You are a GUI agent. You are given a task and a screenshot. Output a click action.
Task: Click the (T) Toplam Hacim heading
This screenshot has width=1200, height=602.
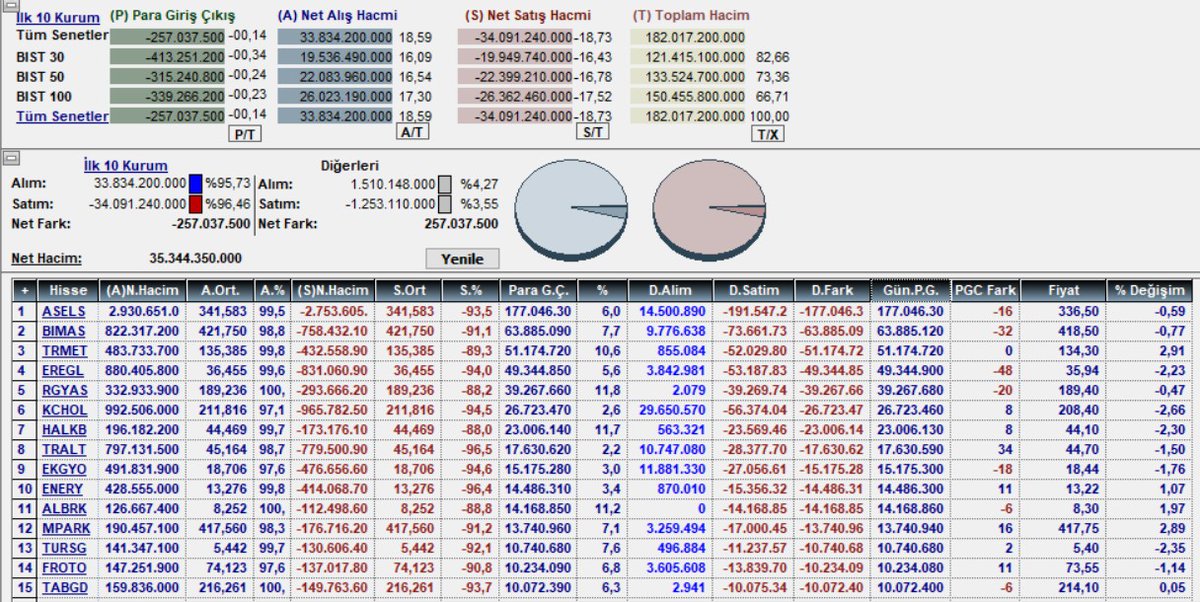pyautogui.click(x=692, y=16)
